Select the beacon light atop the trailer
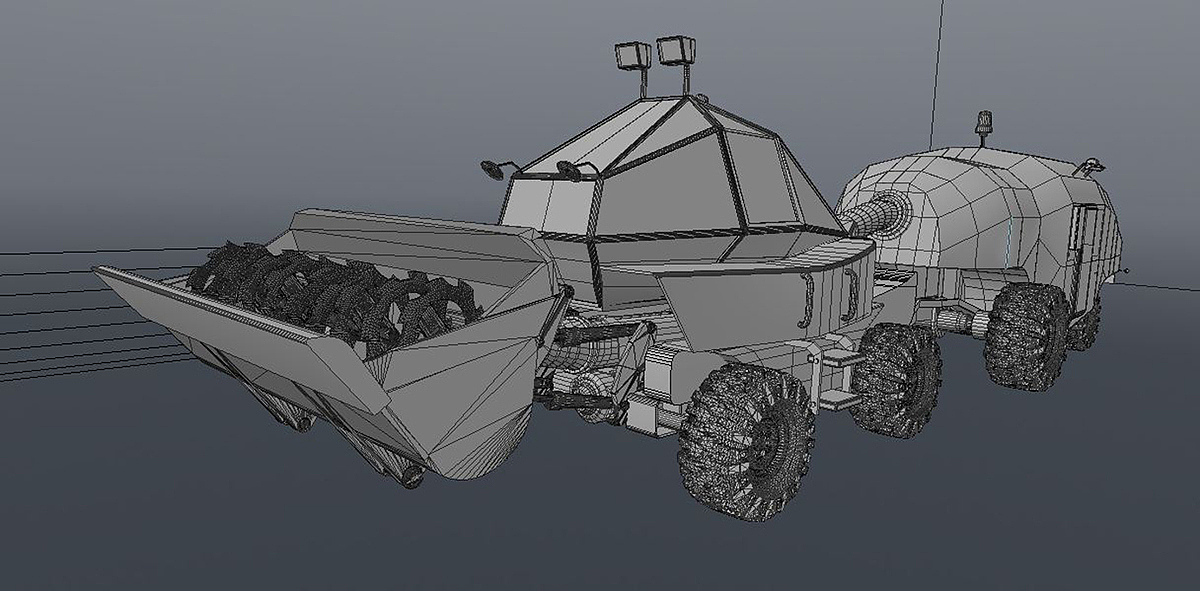Viewport: 1200px width, 591px height. 984,125
